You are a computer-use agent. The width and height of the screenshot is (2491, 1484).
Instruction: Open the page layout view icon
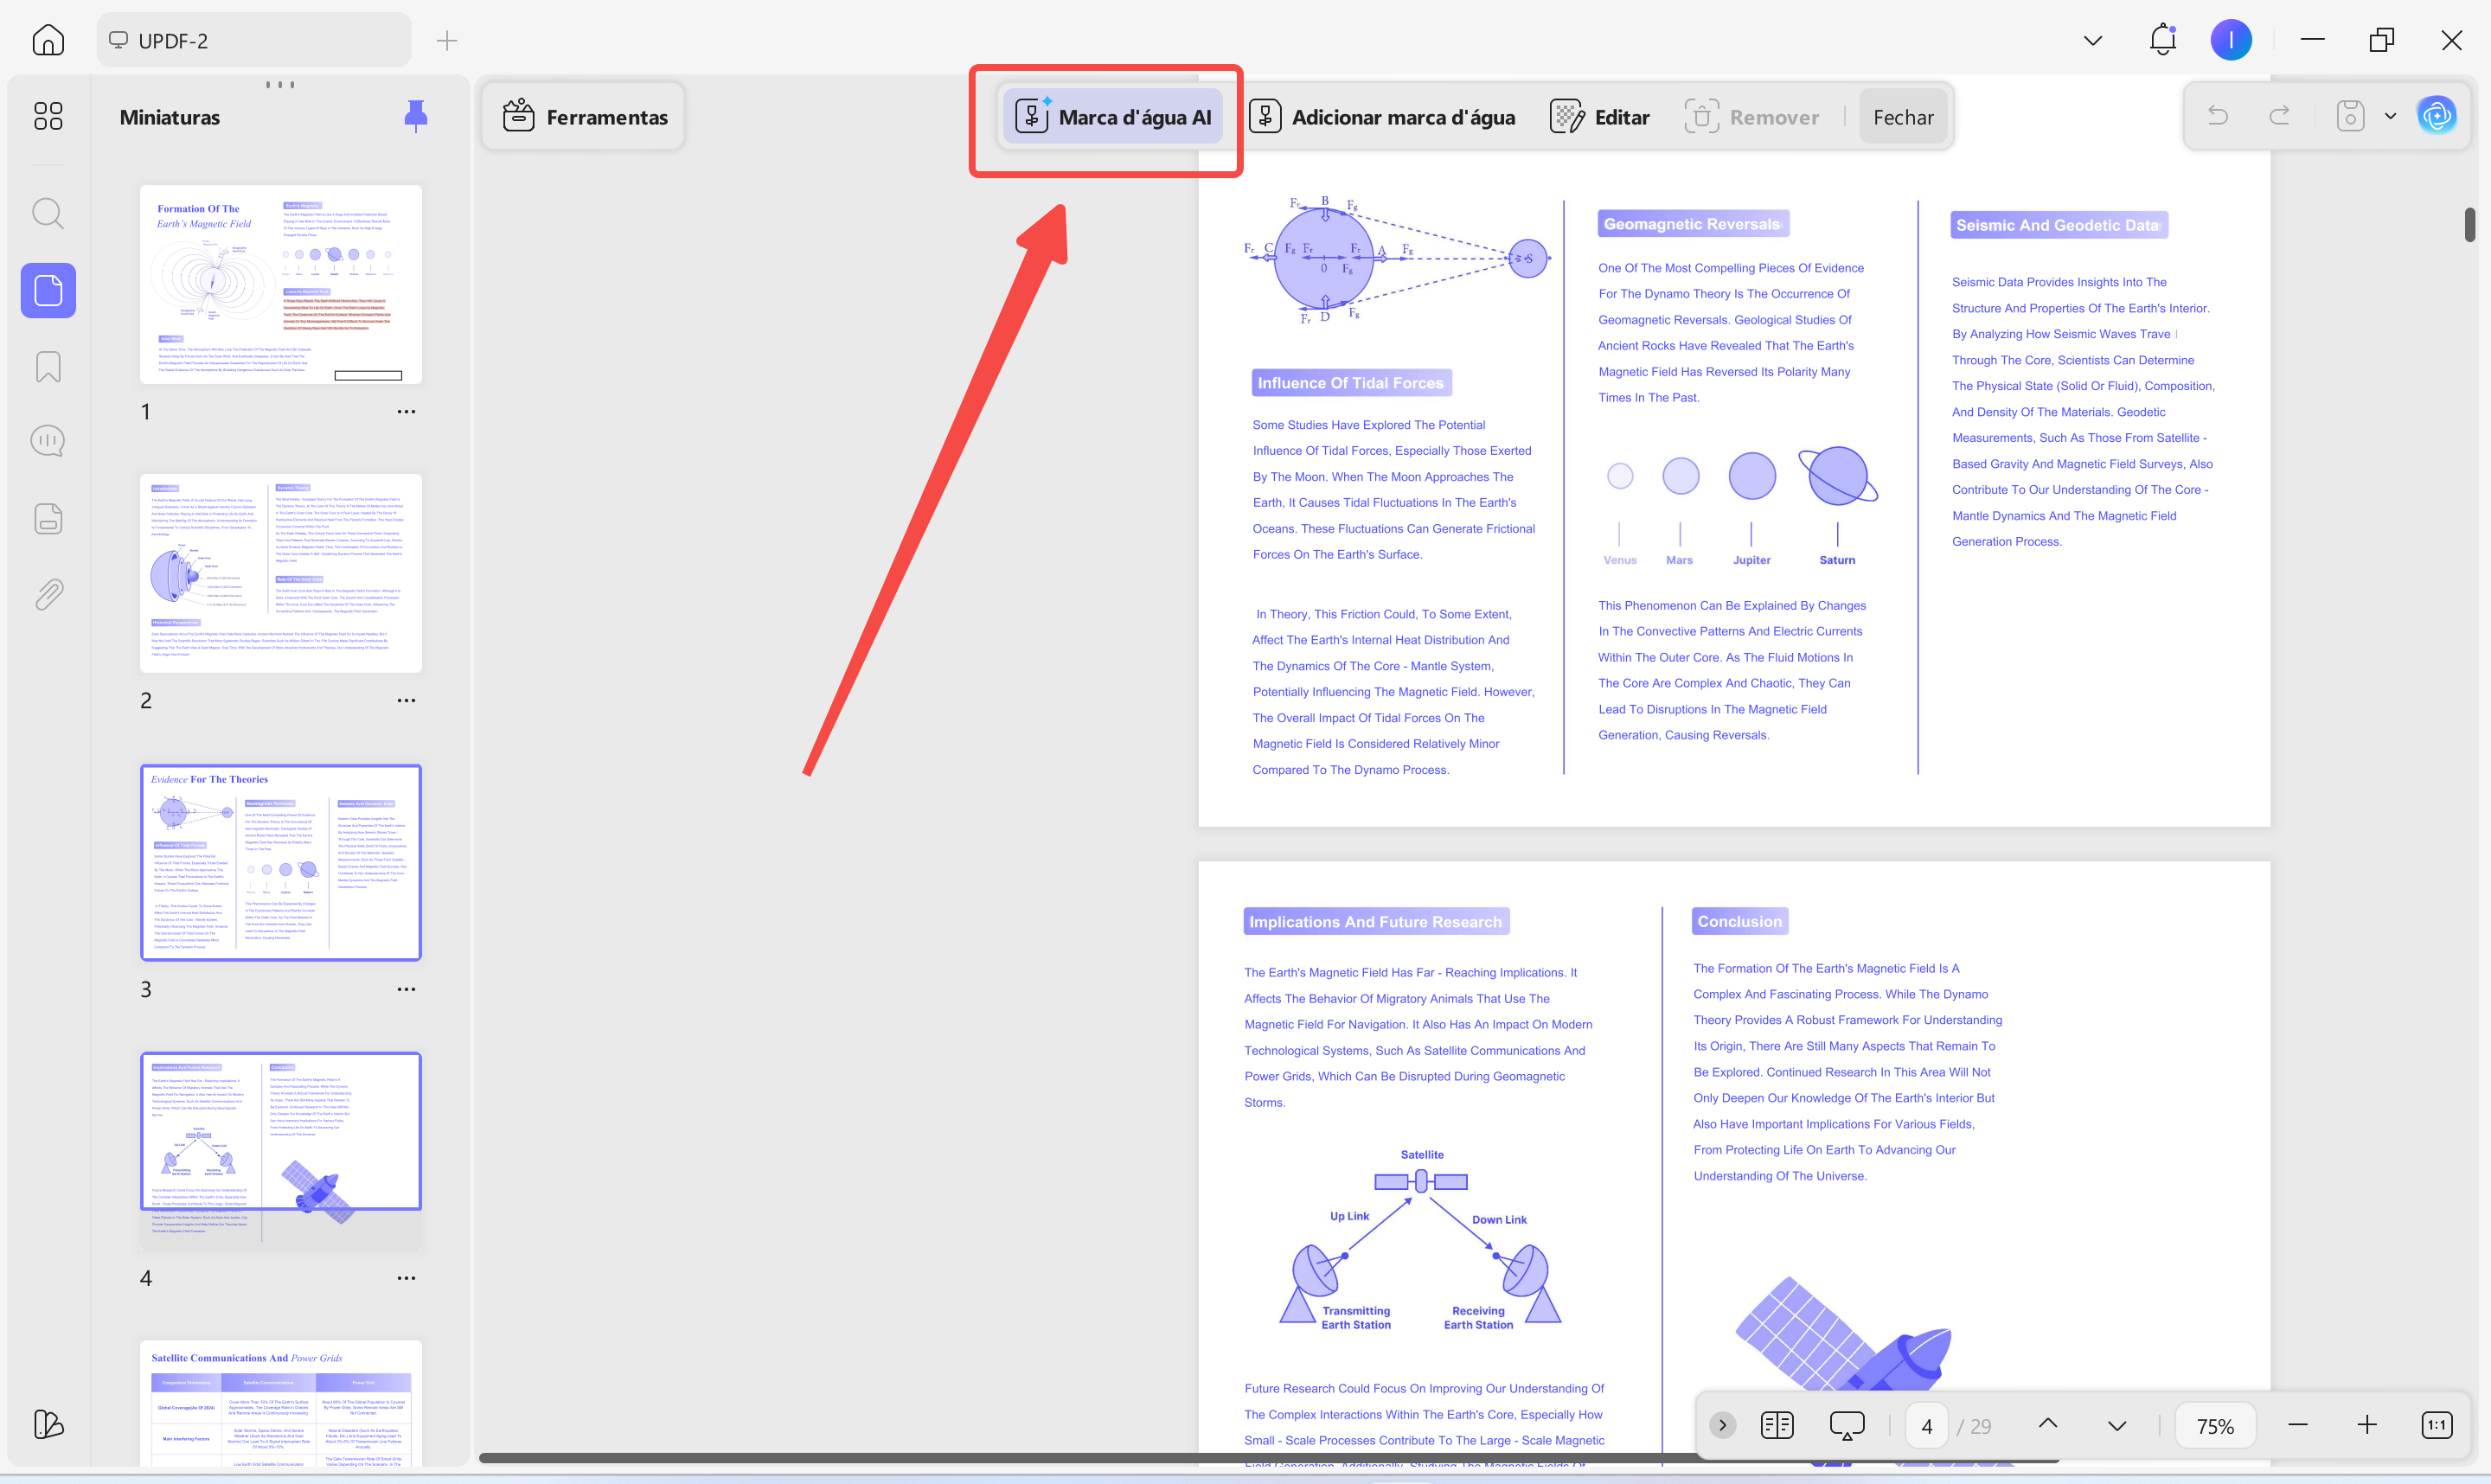pos(1776,1425)
